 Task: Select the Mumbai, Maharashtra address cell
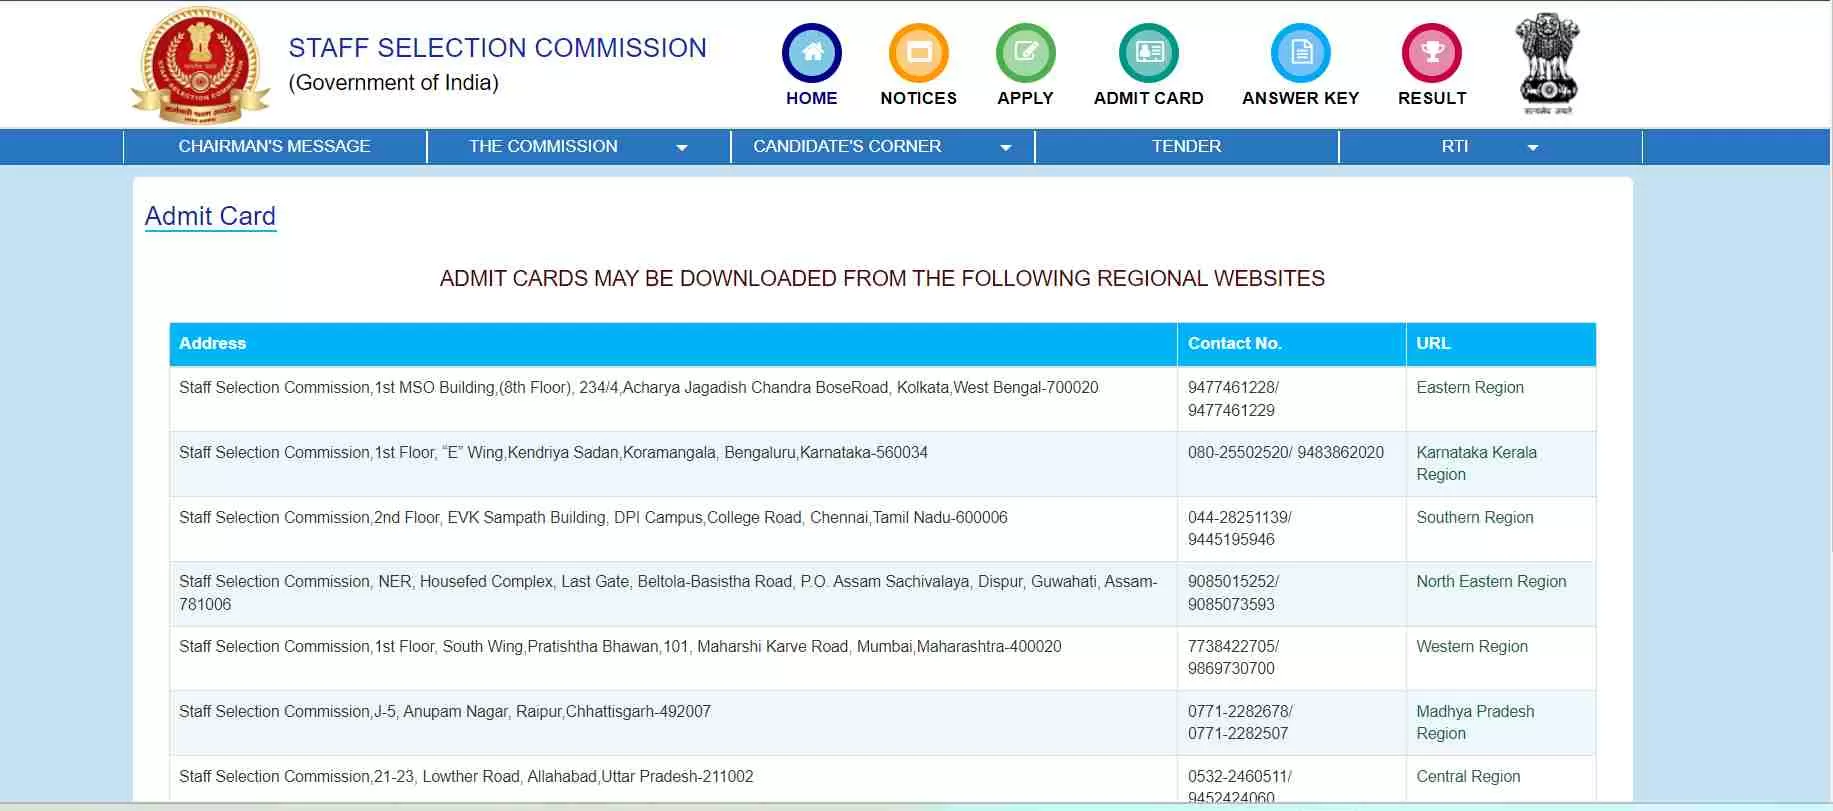673,658
